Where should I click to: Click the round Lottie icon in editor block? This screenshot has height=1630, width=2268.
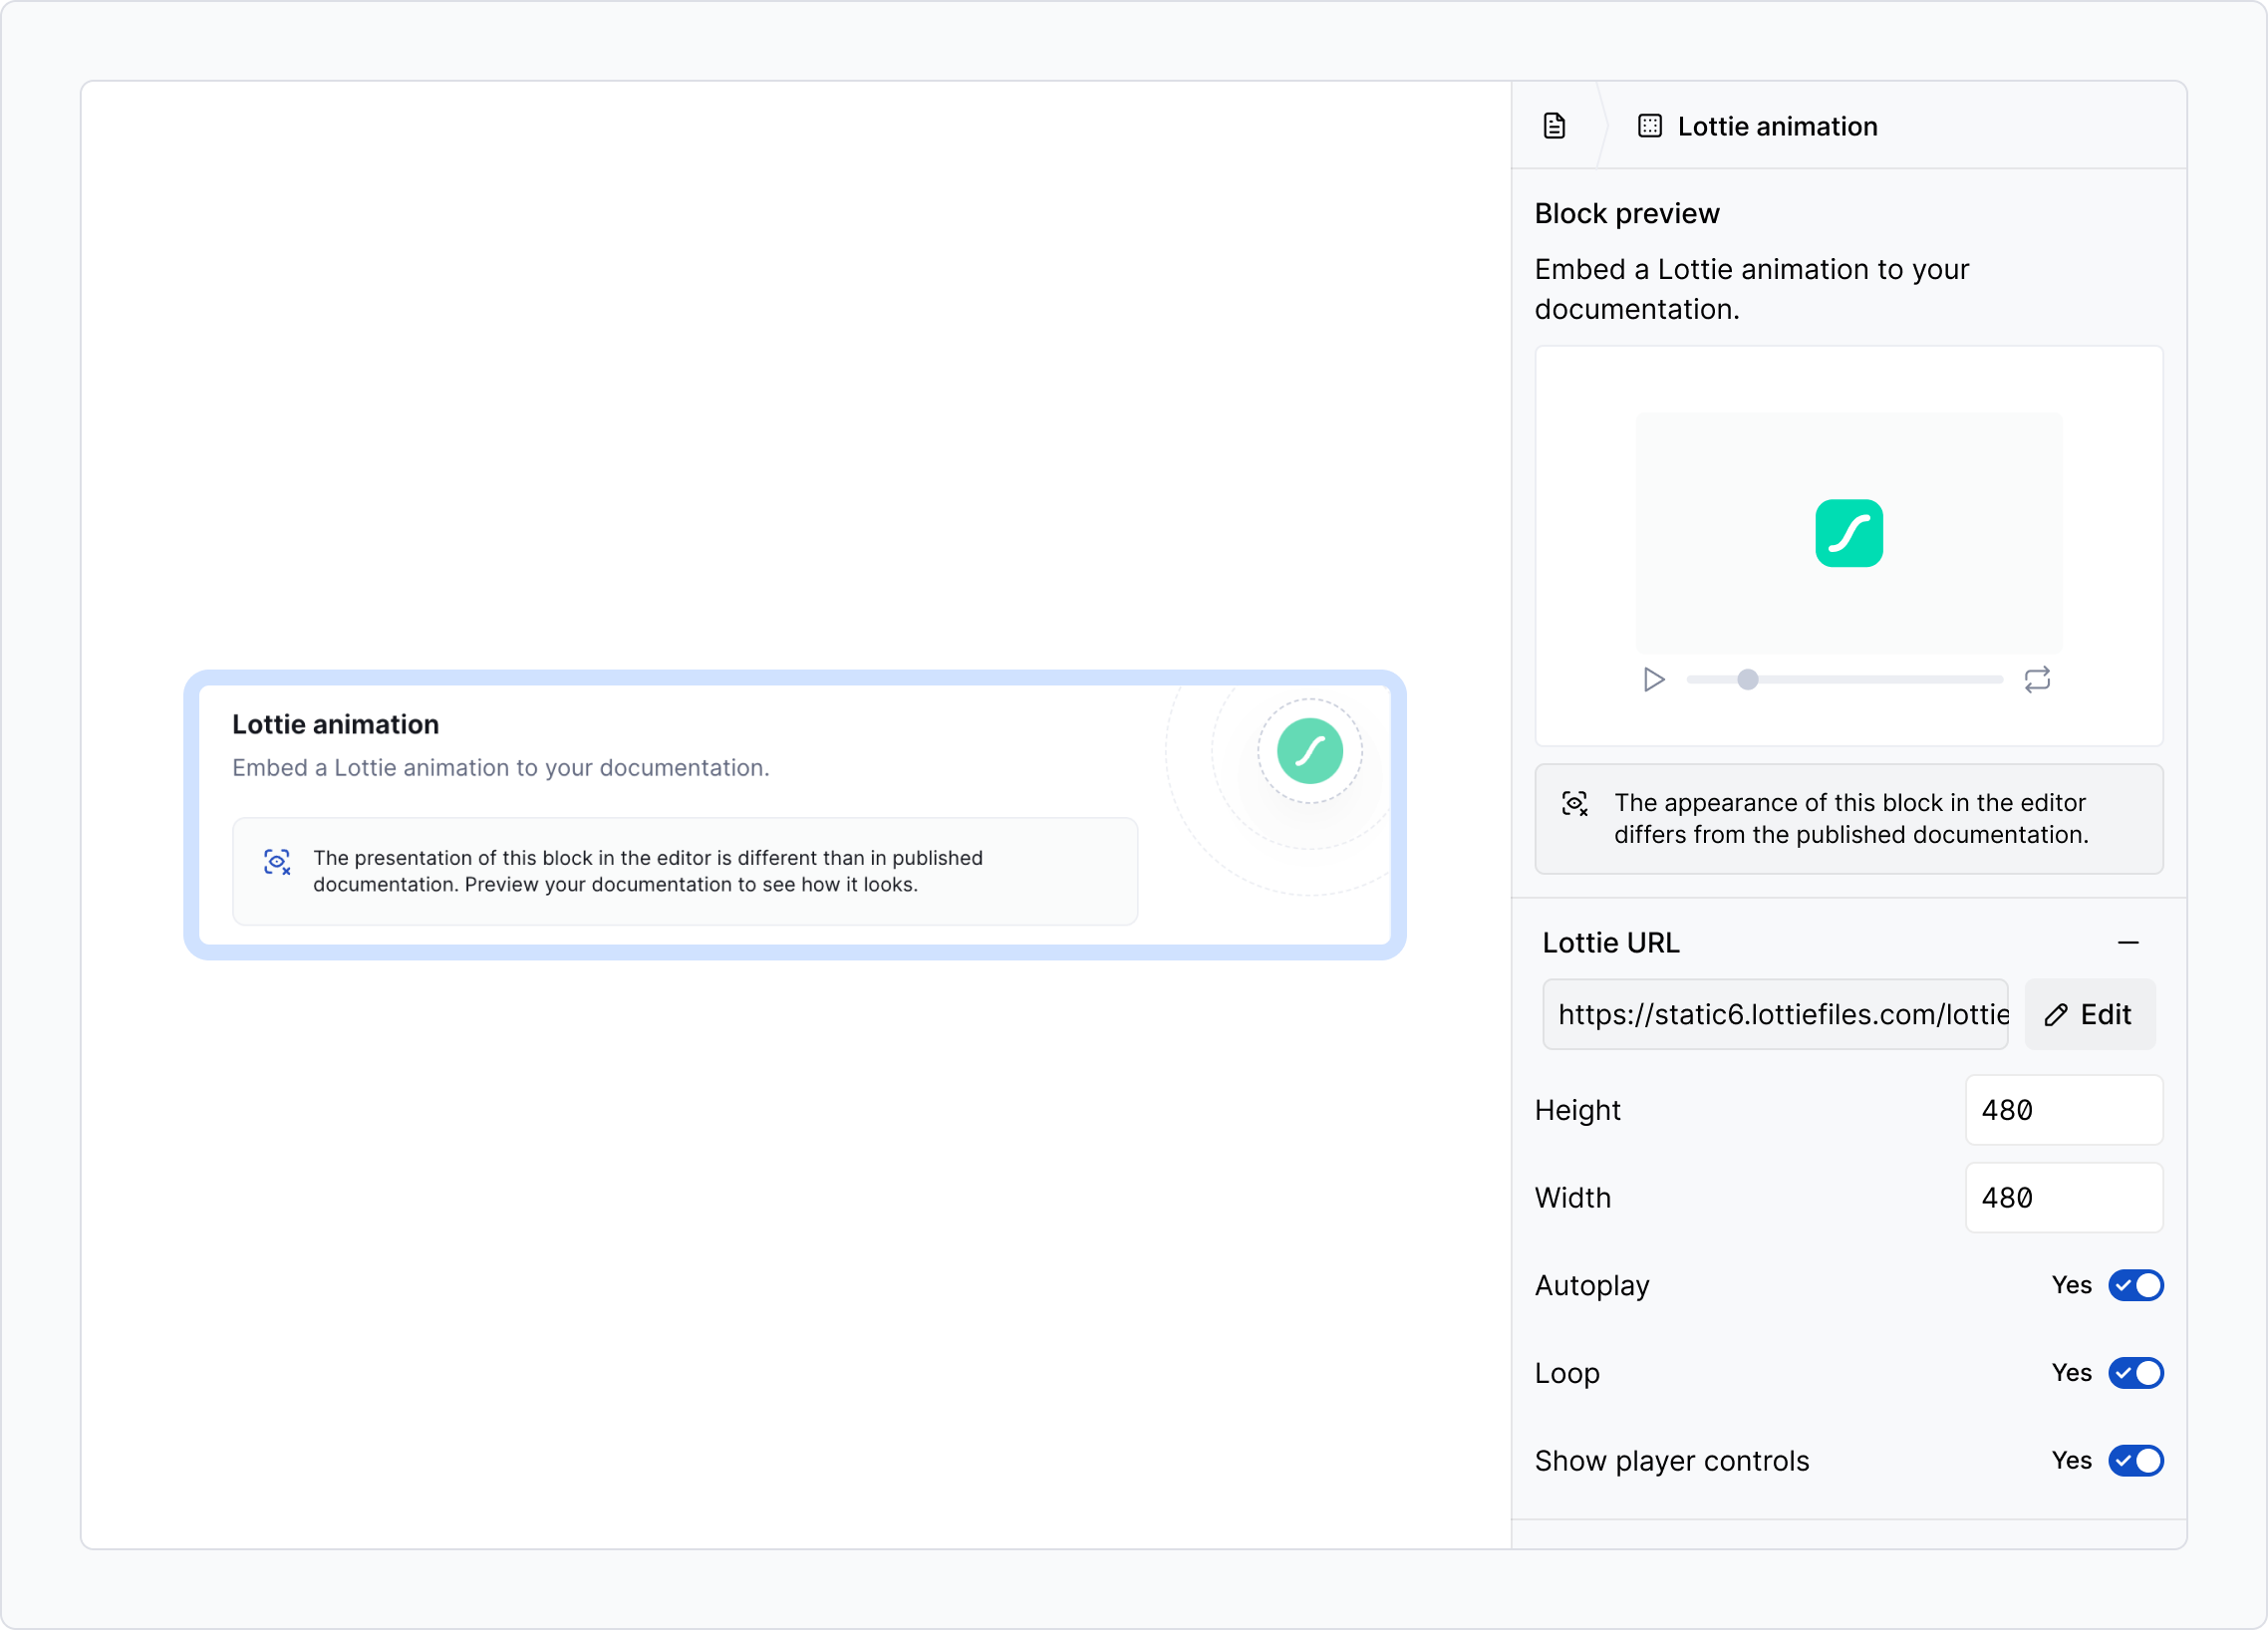point(1309,751)
